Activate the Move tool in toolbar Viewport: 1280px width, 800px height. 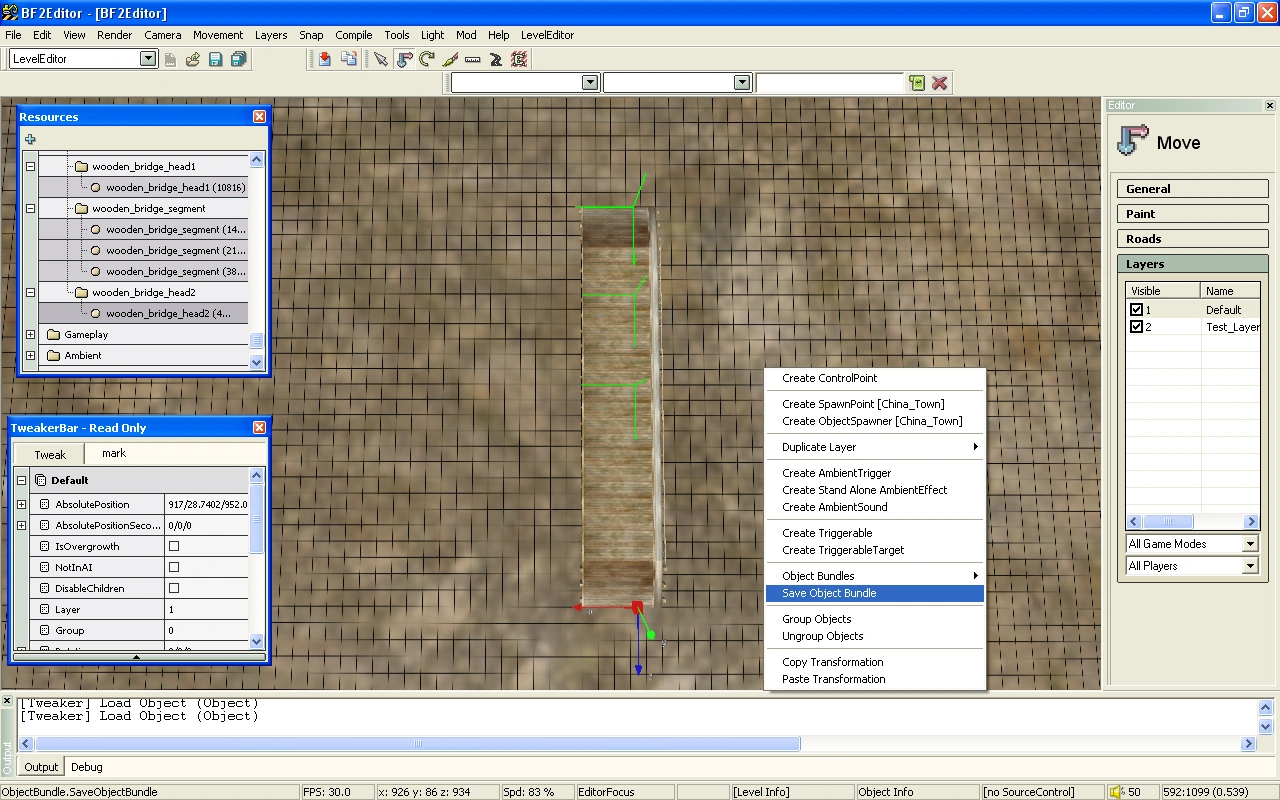[x=404, y=59]
